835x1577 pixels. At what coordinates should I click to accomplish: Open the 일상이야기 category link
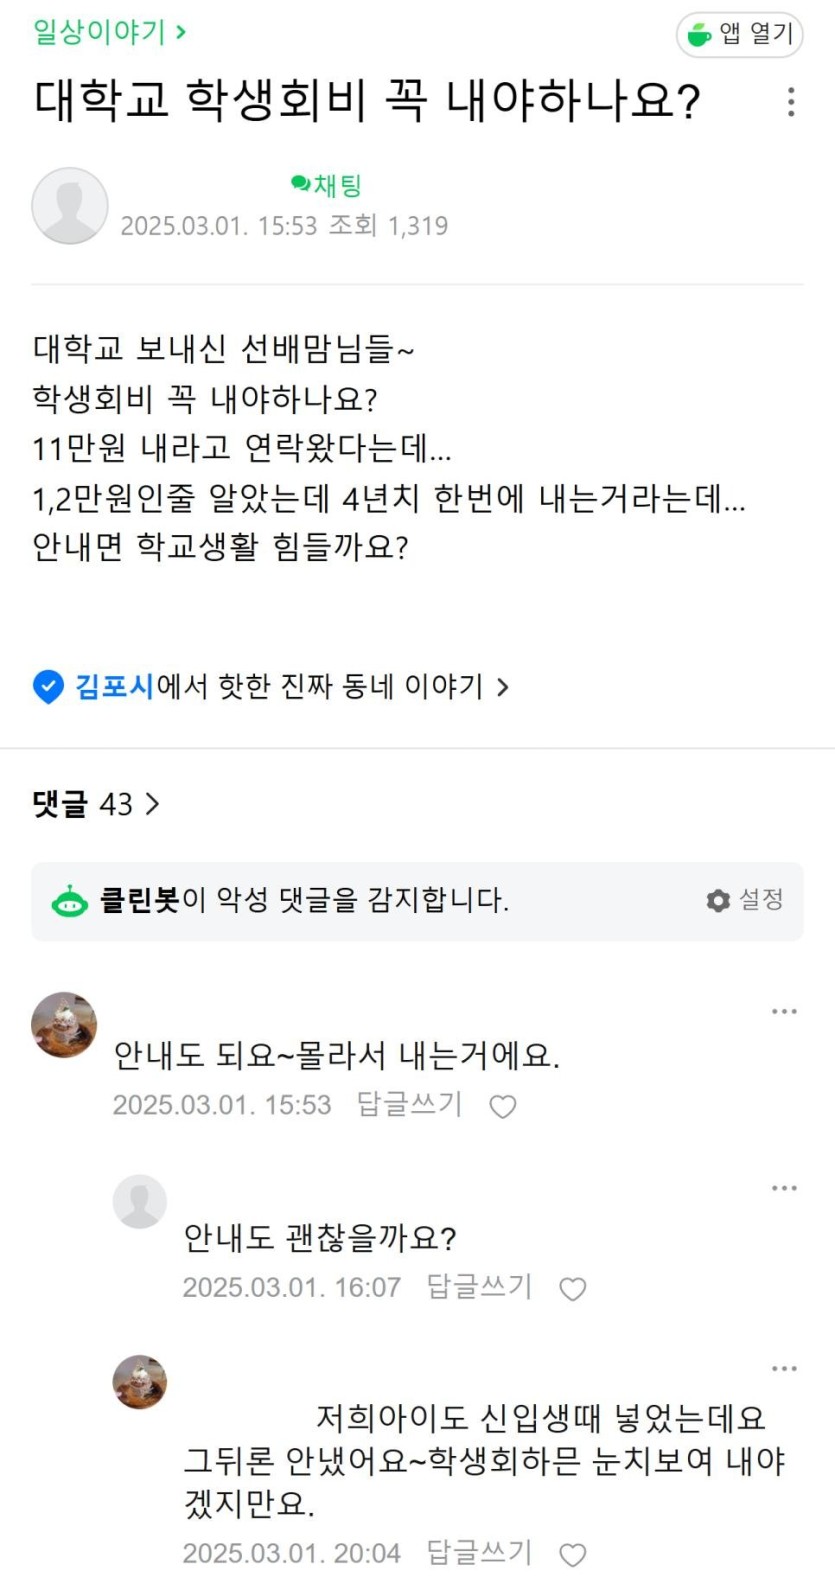[109, 32]
